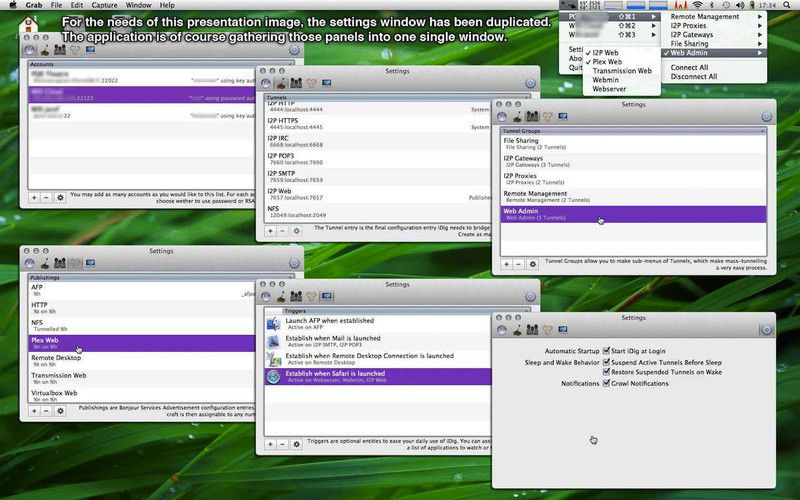The image size is (800, 500).
Task: Click the Bonjour toolbar icon in the checkbox settings window
Action: tap(547, 330)
